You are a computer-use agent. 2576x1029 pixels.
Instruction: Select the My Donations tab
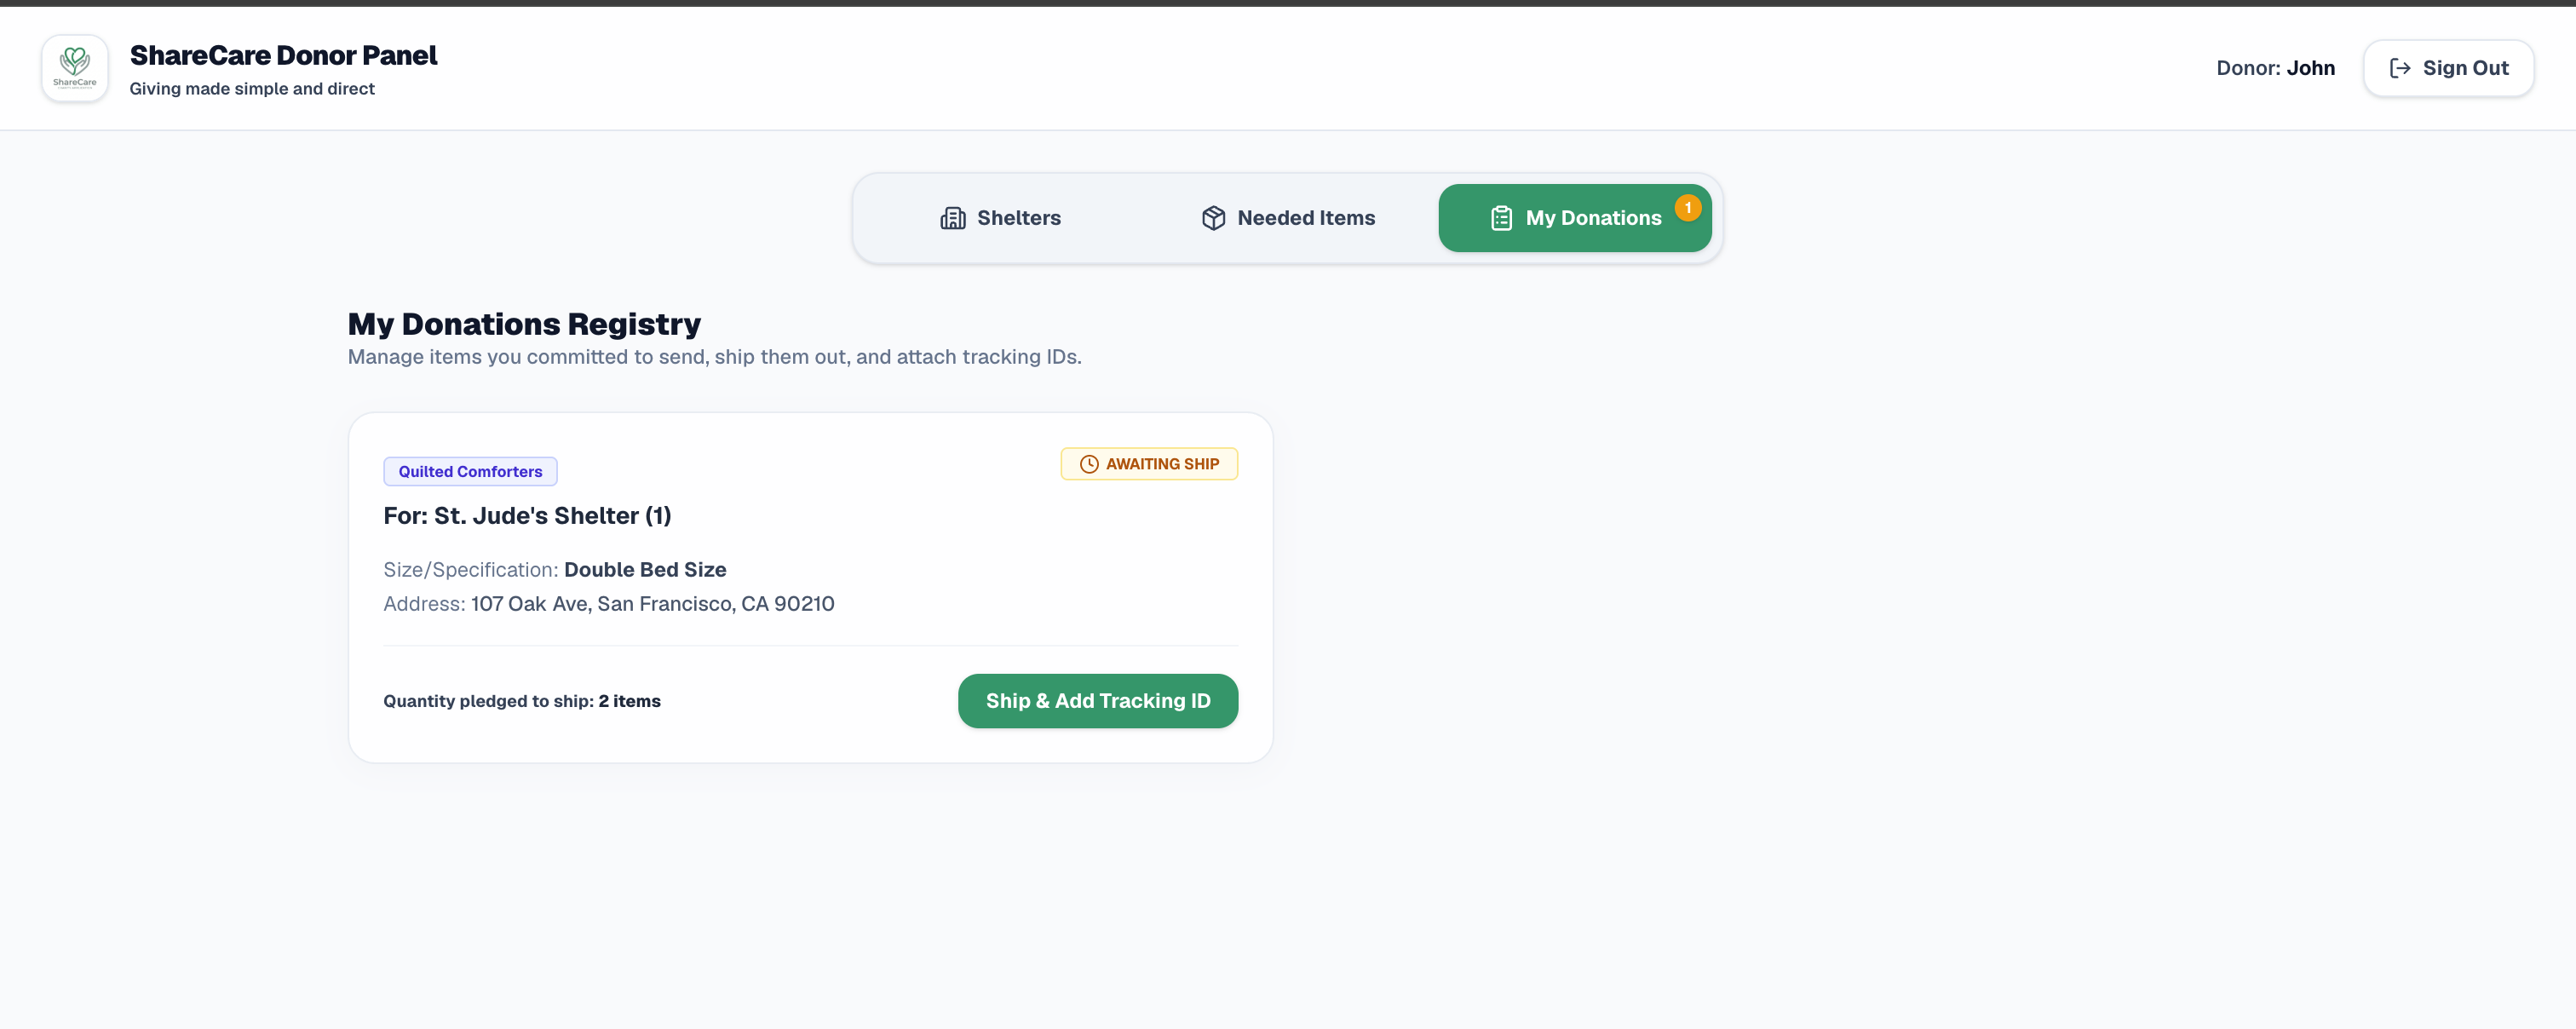point(1574,218)
